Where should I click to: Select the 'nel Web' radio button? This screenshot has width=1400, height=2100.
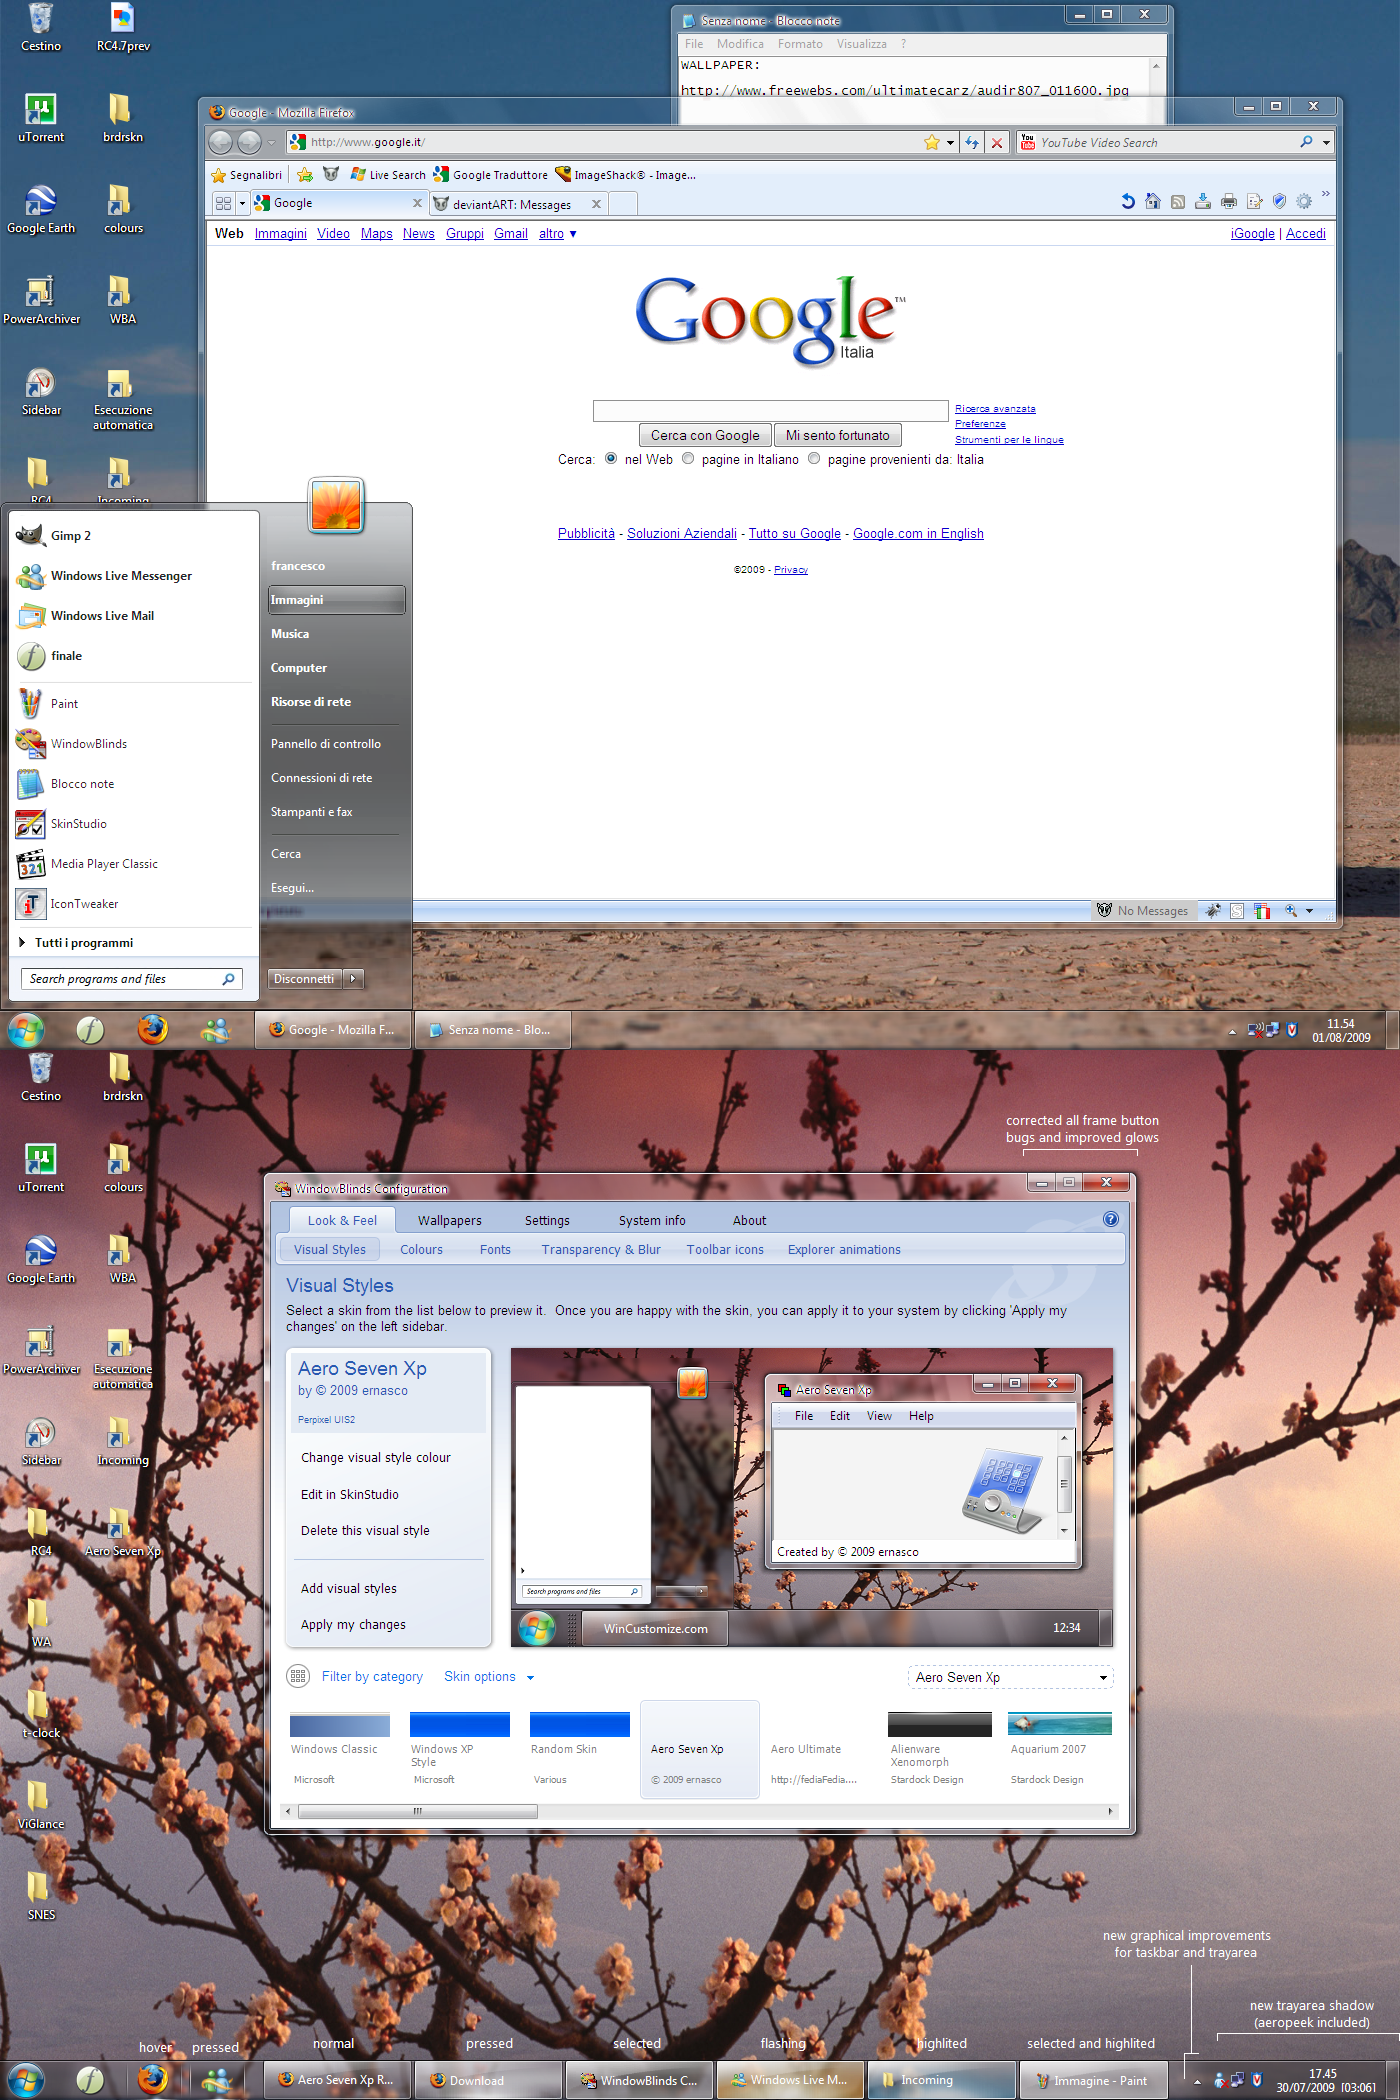tap(611, 459)
